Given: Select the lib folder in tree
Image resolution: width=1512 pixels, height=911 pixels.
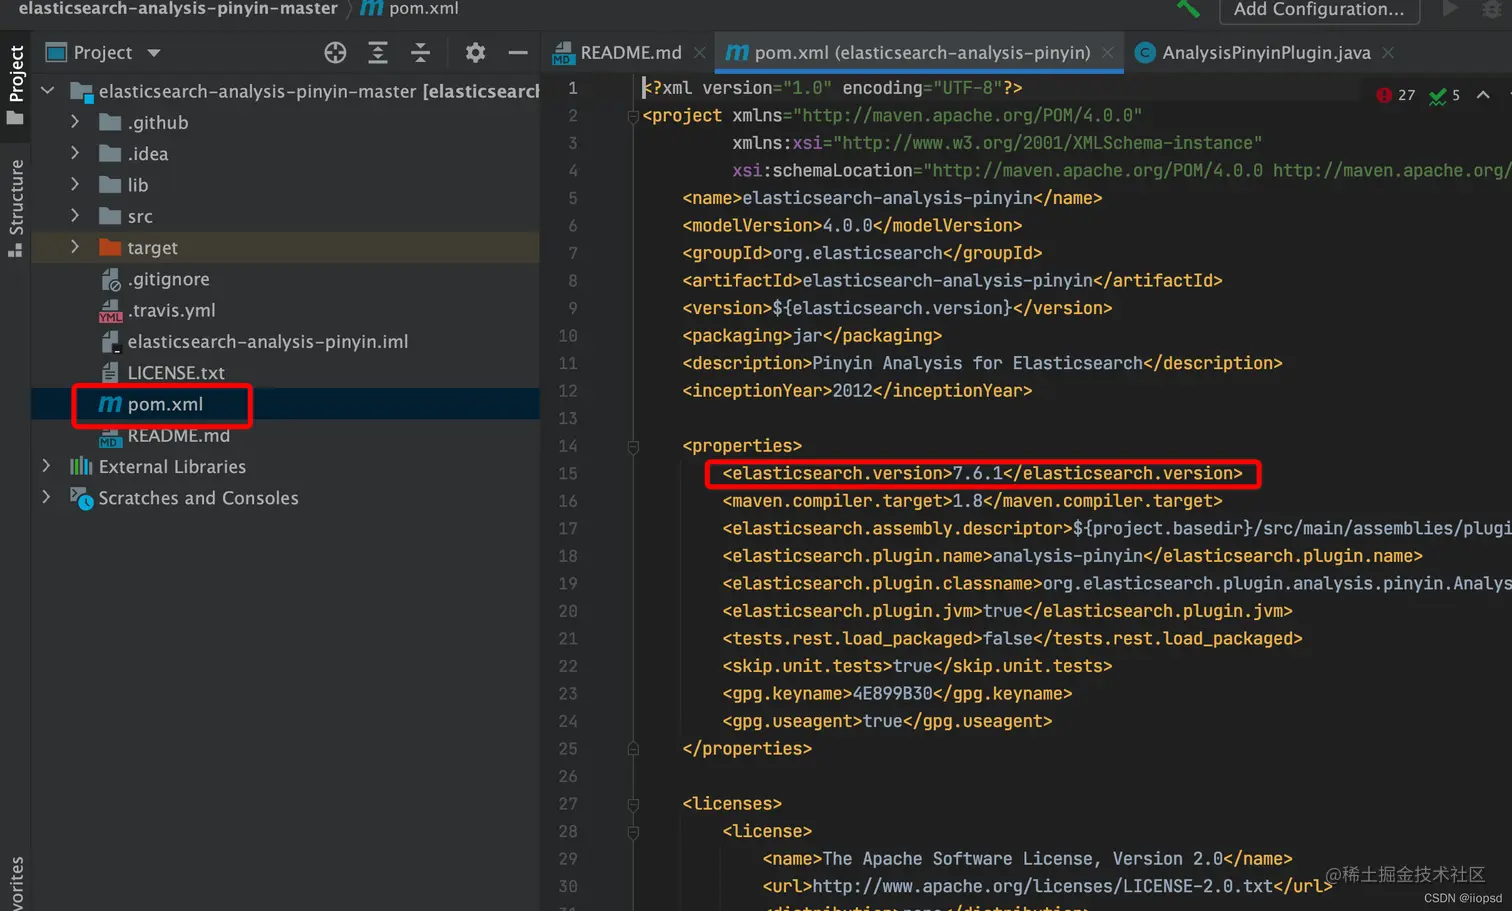Looking at the screenshot, I should pyautogui.click(x=137, y=185).
